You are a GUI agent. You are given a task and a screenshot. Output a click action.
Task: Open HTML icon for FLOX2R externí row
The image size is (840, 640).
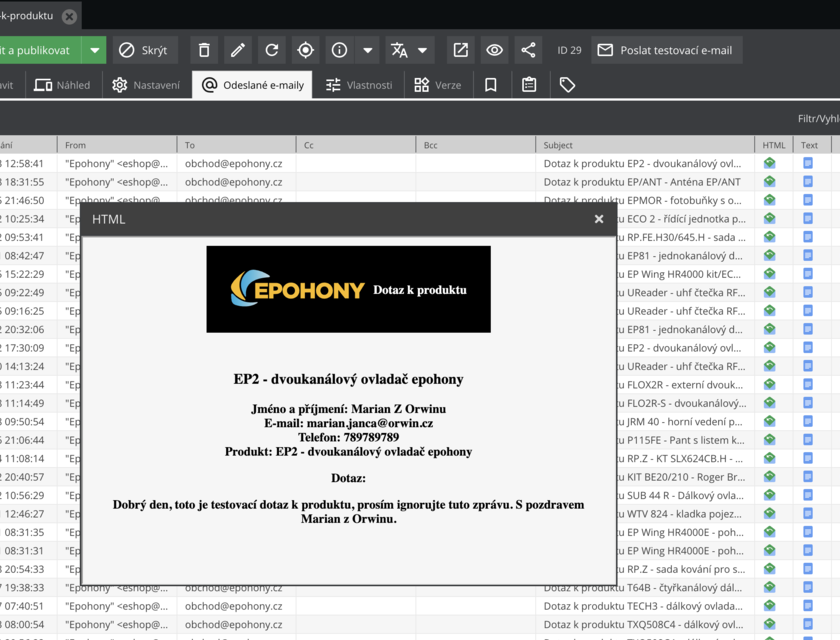pyautogui.click(x=770, y=385)
